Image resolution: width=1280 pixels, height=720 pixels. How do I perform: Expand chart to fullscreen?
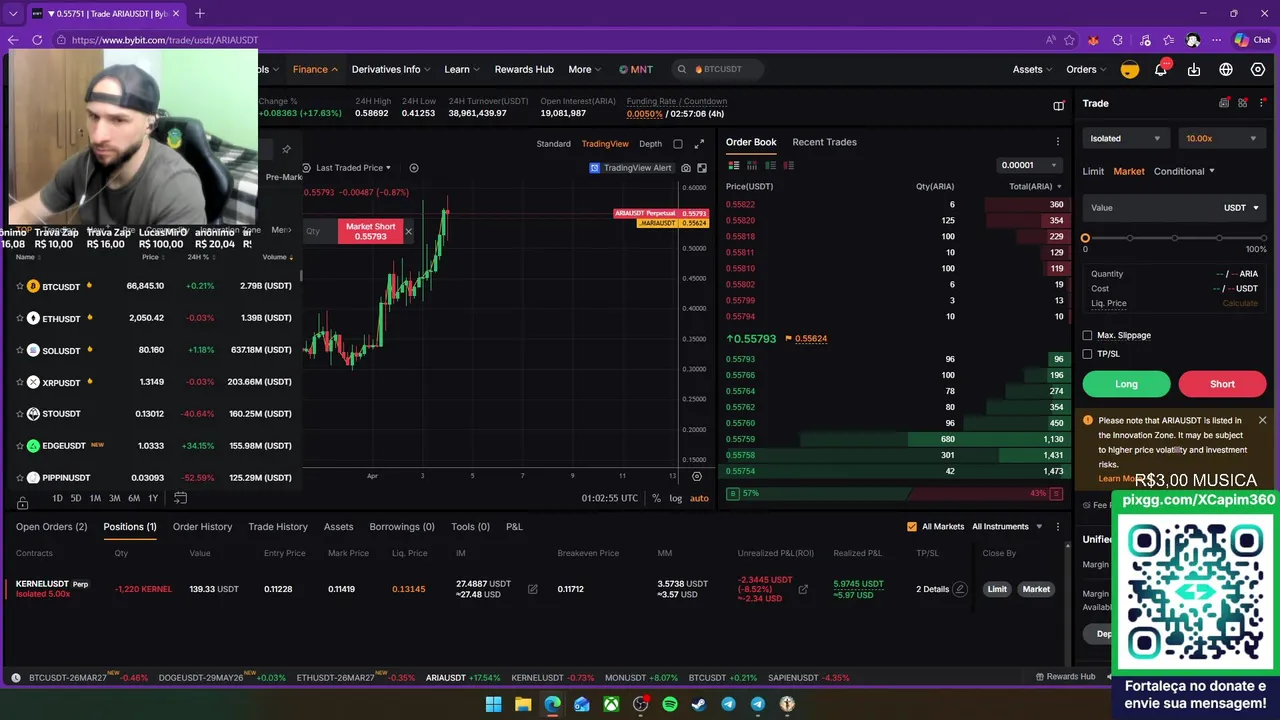699,143
